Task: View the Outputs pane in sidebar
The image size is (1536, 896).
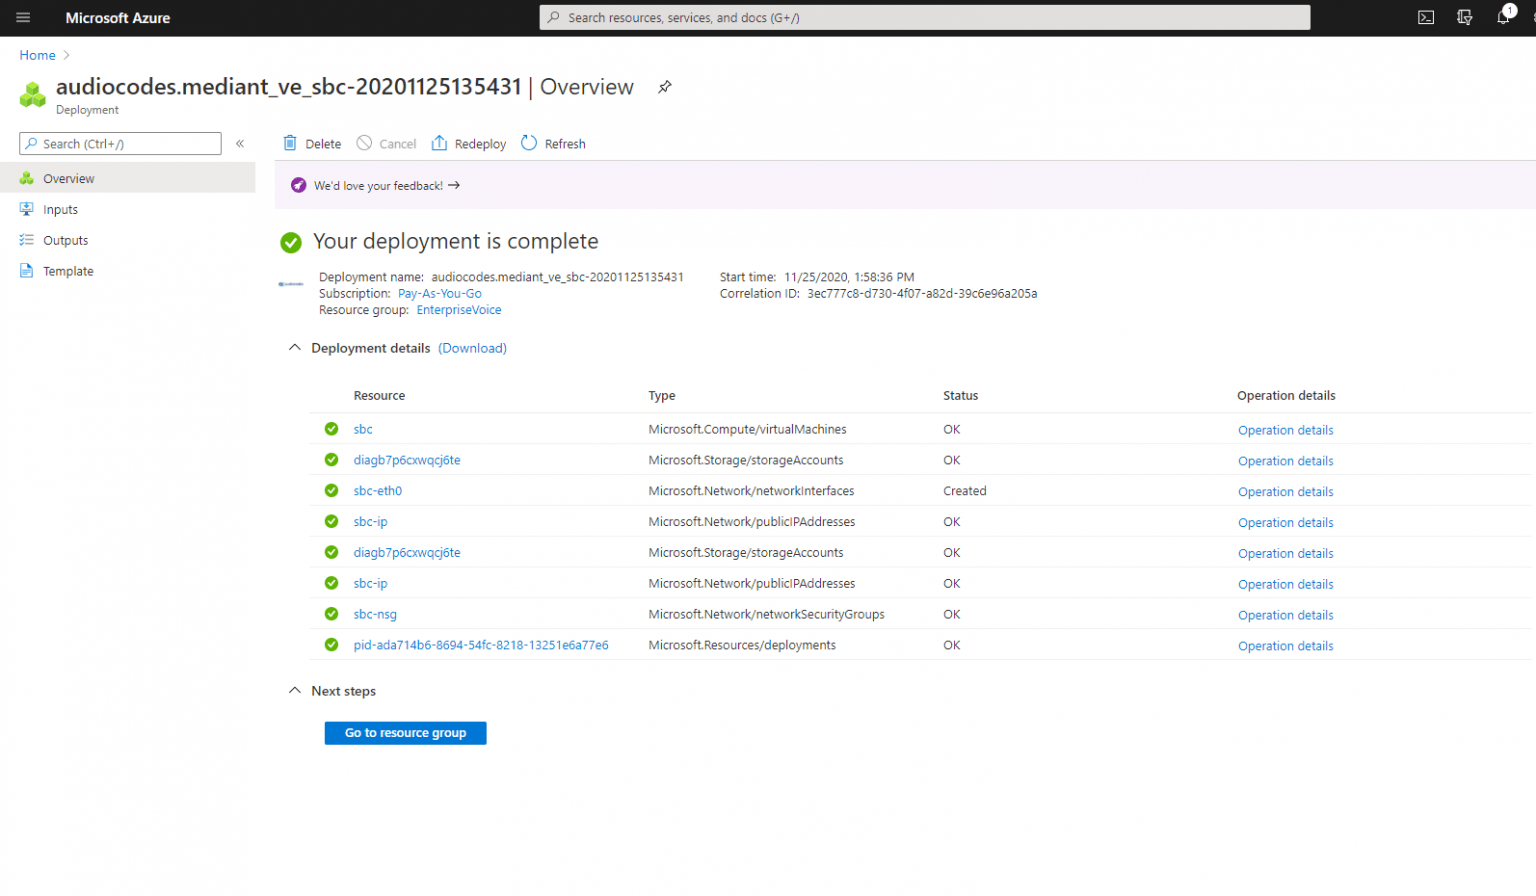Action: click(x=64, y=239)
